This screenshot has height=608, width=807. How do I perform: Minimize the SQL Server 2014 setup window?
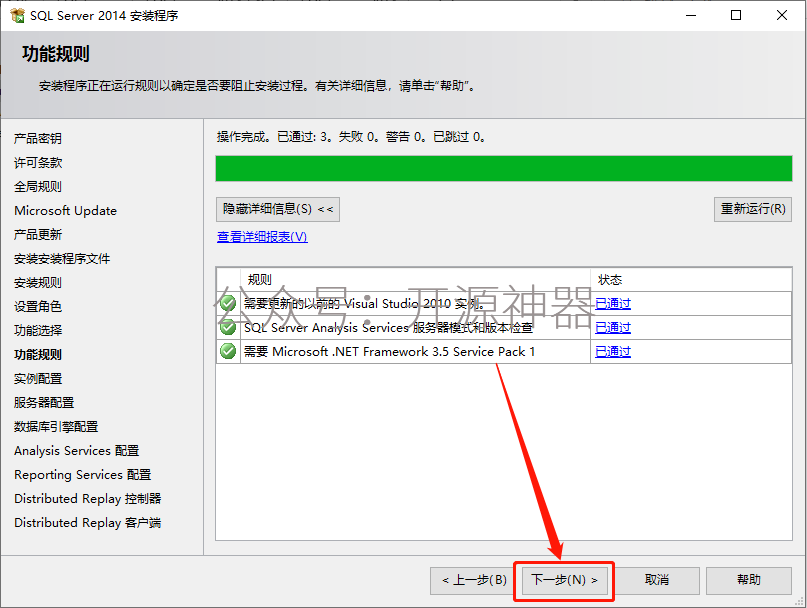[691, 15]
